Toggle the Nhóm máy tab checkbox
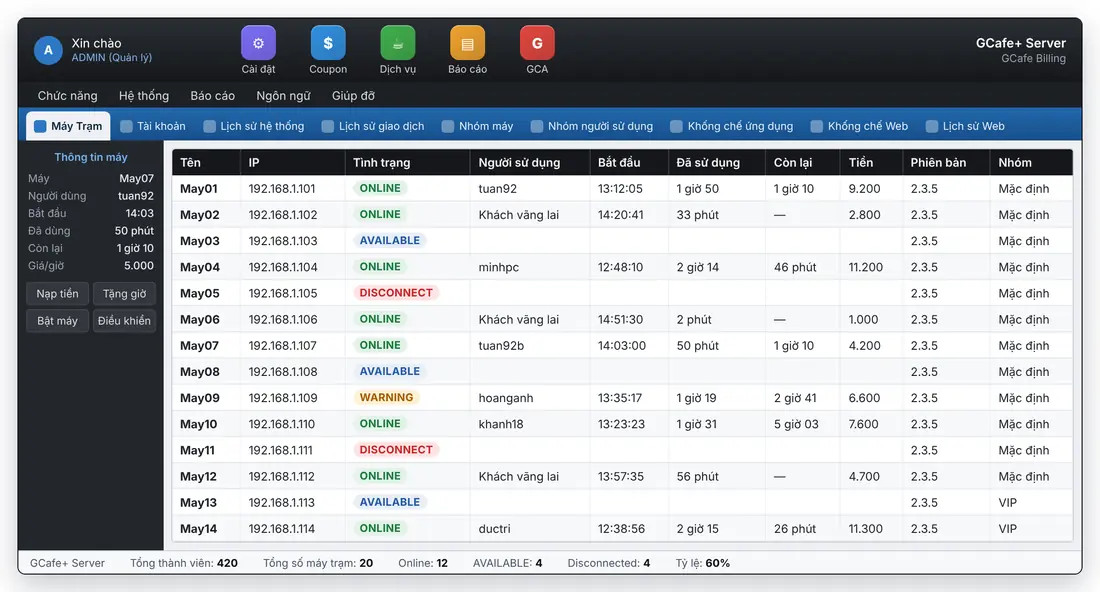Screen dimensions: 1100x592 click(x=448, y=126)
